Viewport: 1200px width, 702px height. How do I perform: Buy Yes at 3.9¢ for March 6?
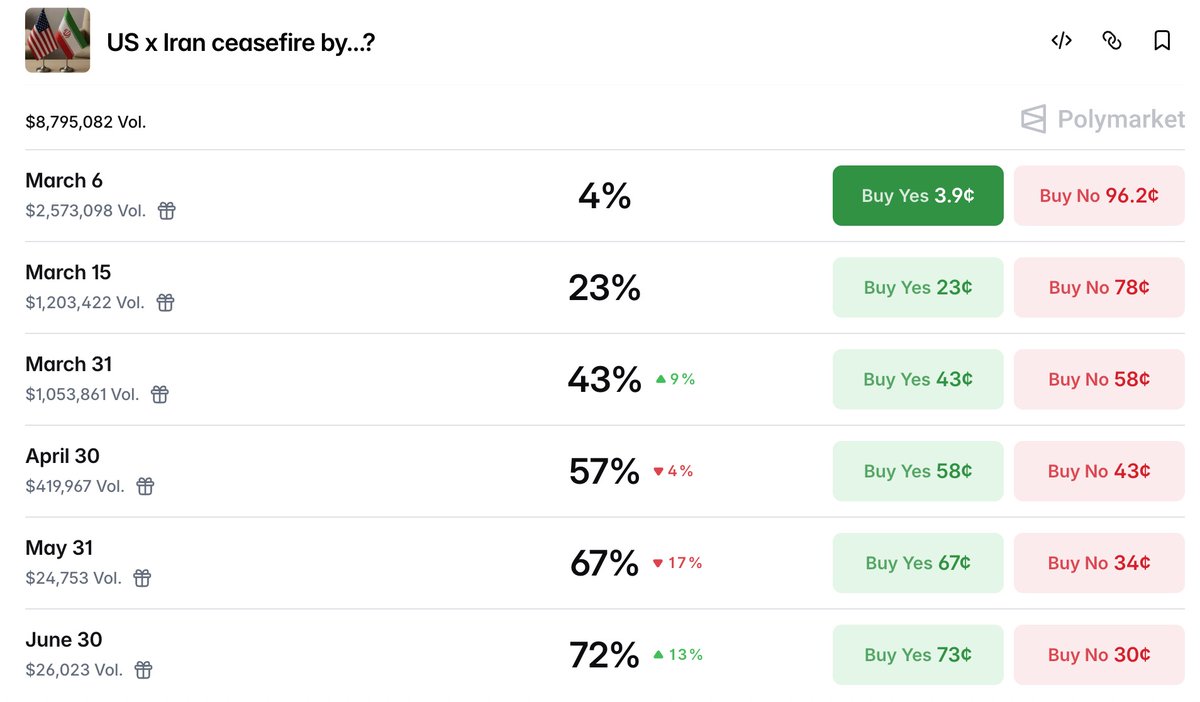[x=918, y=196]
